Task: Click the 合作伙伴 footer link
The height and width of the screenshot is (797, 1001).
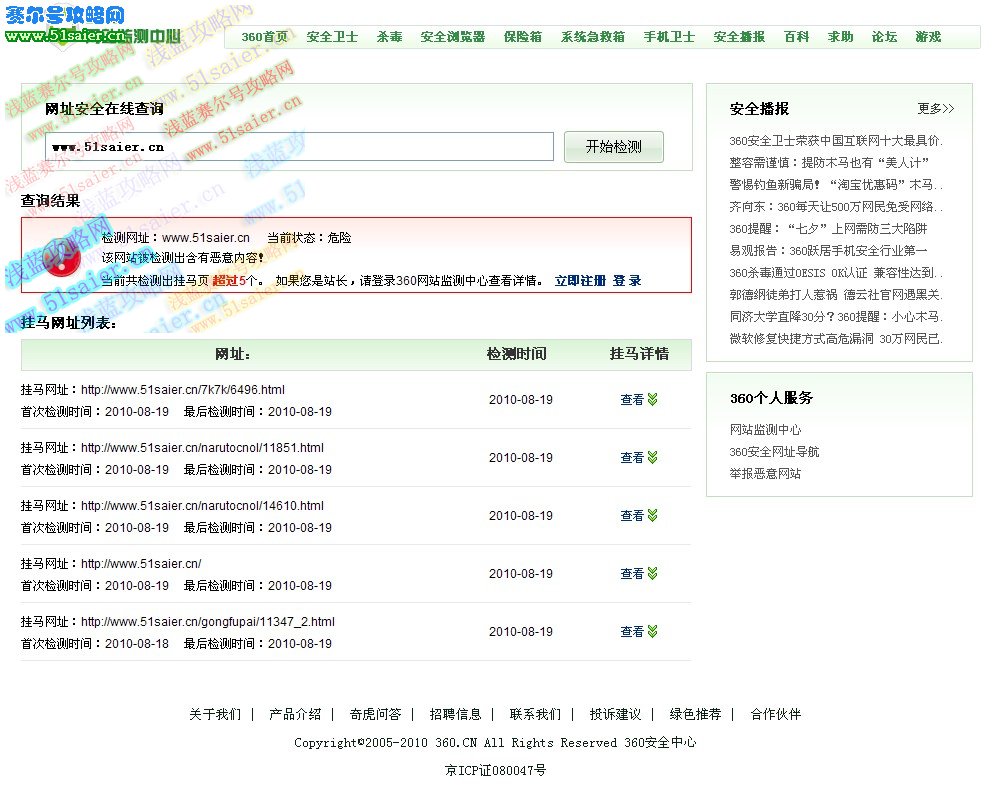Action: pyautogui.click(x=776, y=714)
